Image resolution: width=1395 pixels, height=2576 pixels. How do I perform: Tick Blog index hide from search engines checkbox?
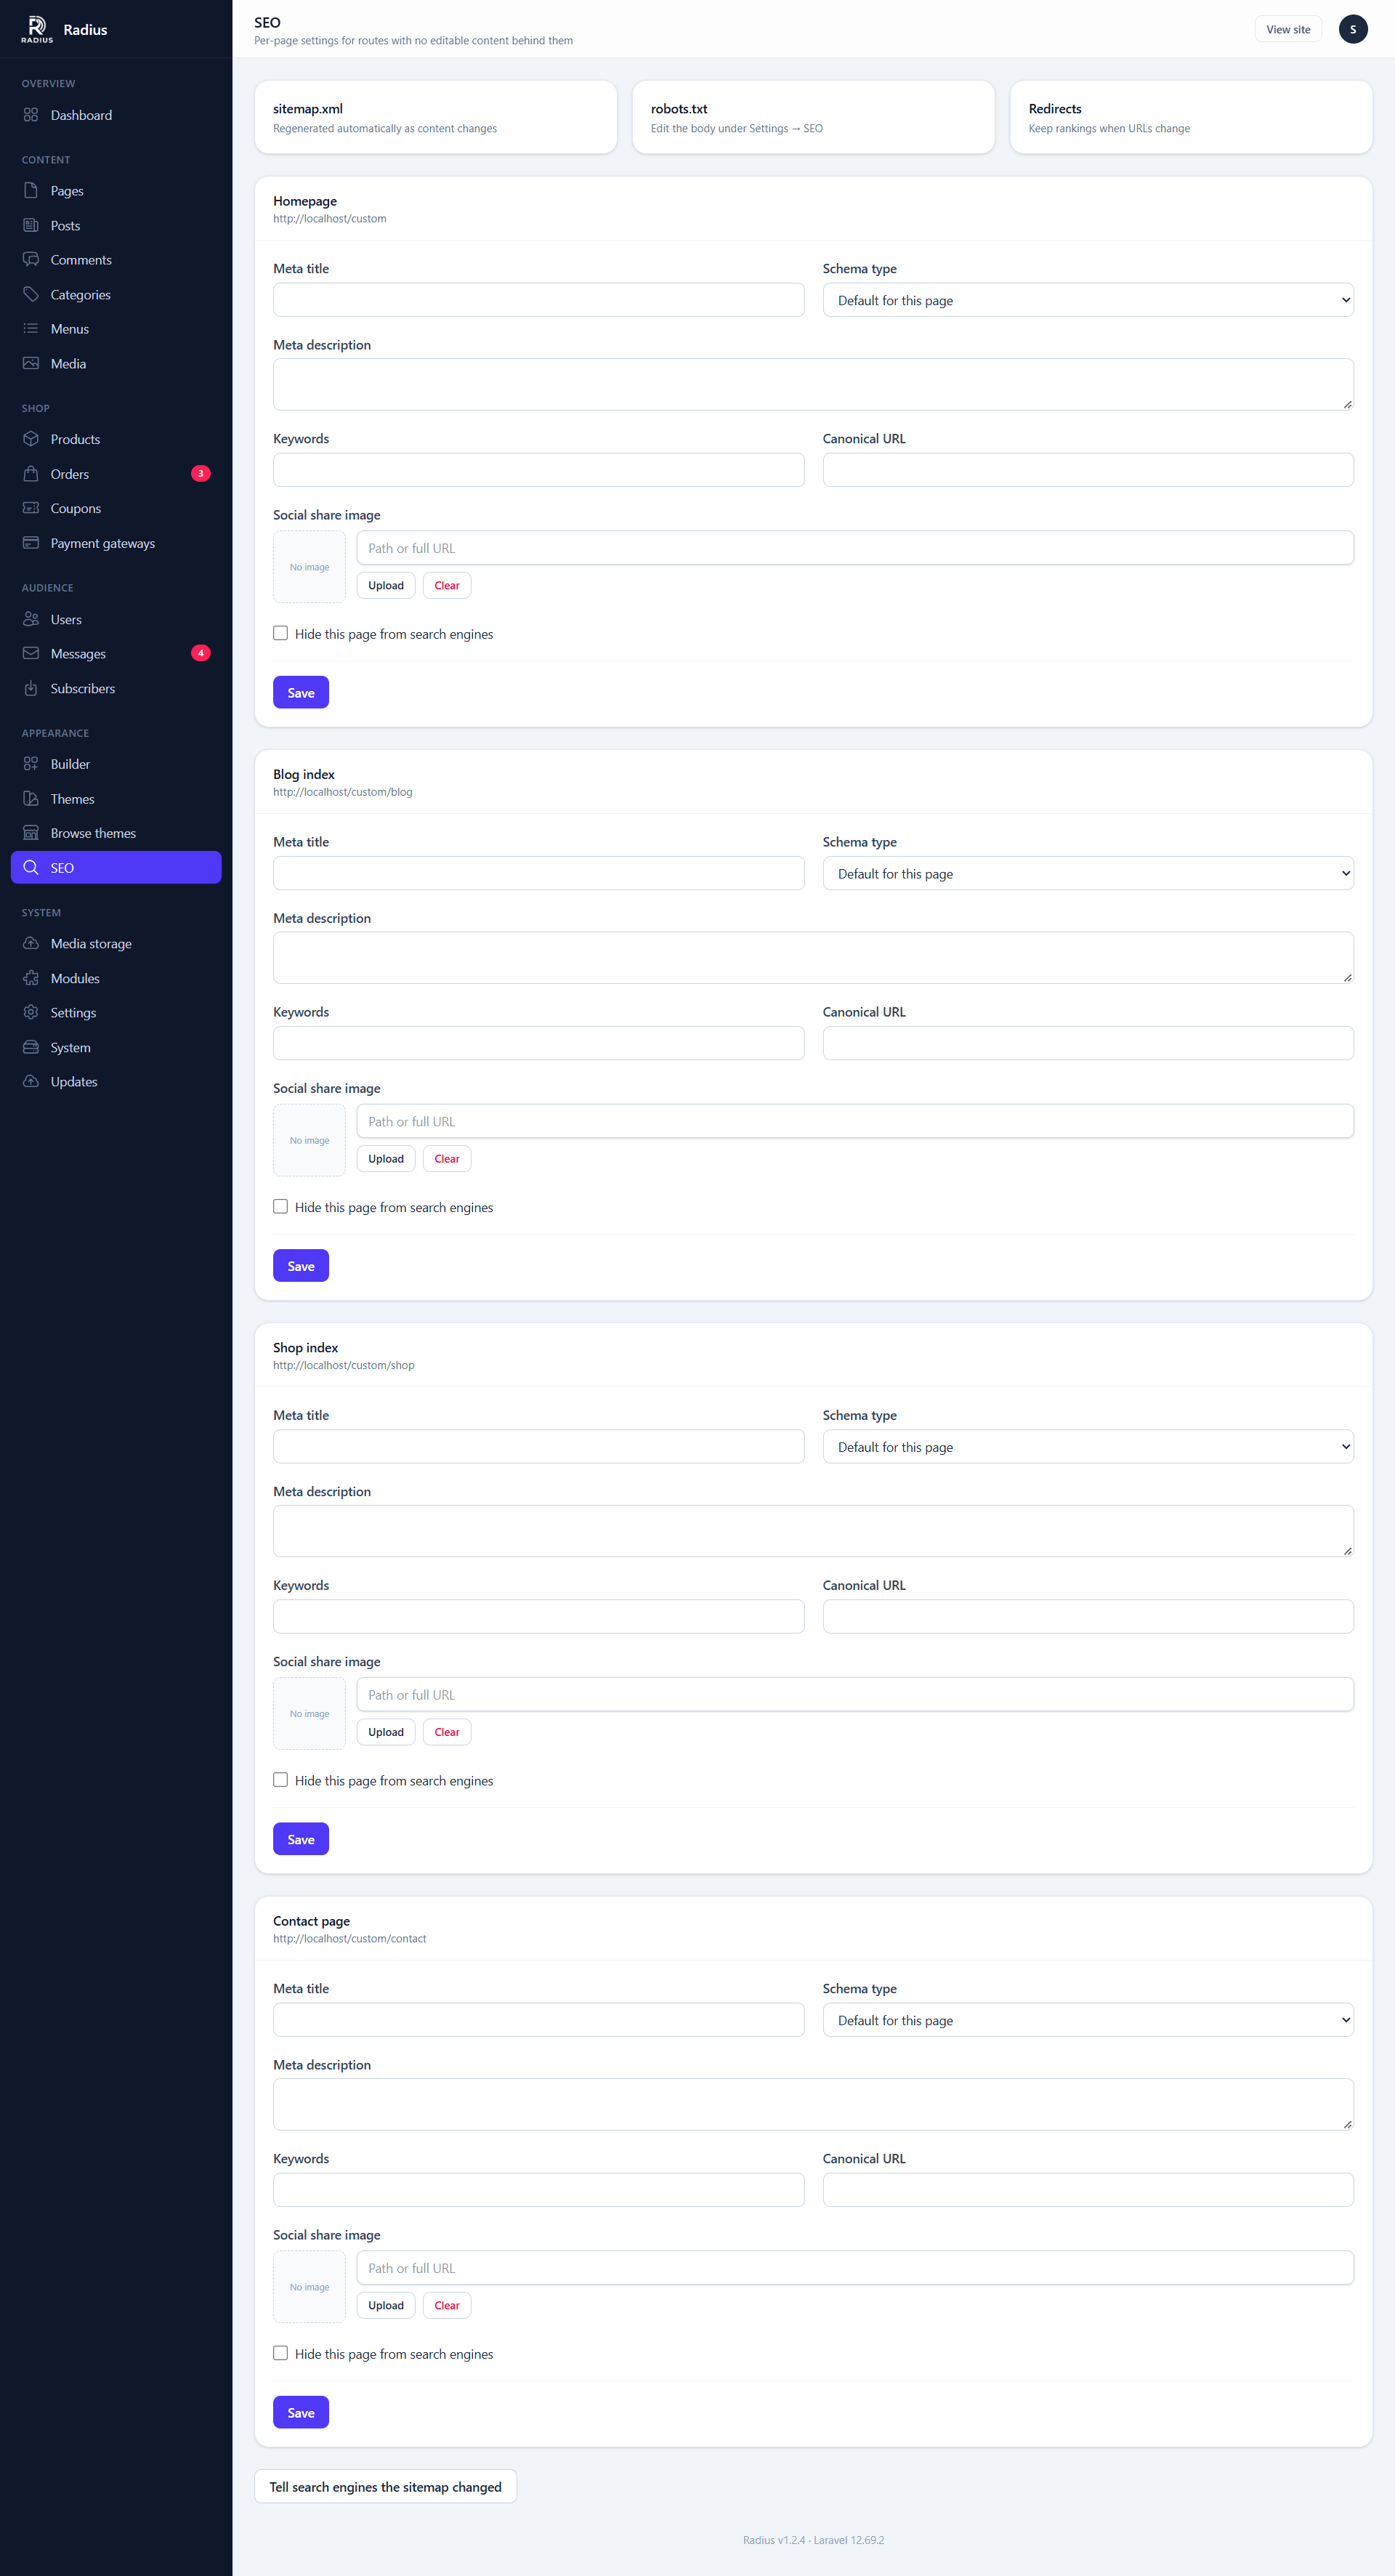tap(280, 1206)
